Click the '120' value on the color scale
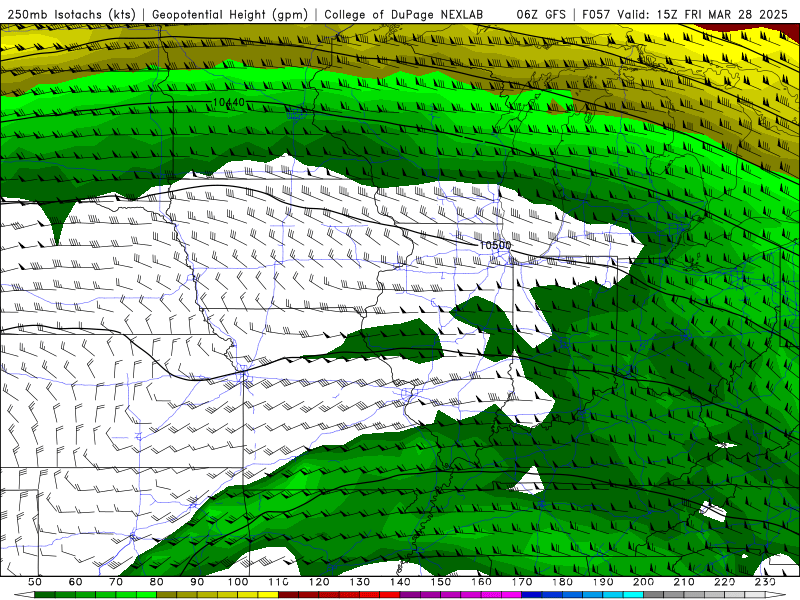Screen dimensions: 800x600 coord(319,582)
